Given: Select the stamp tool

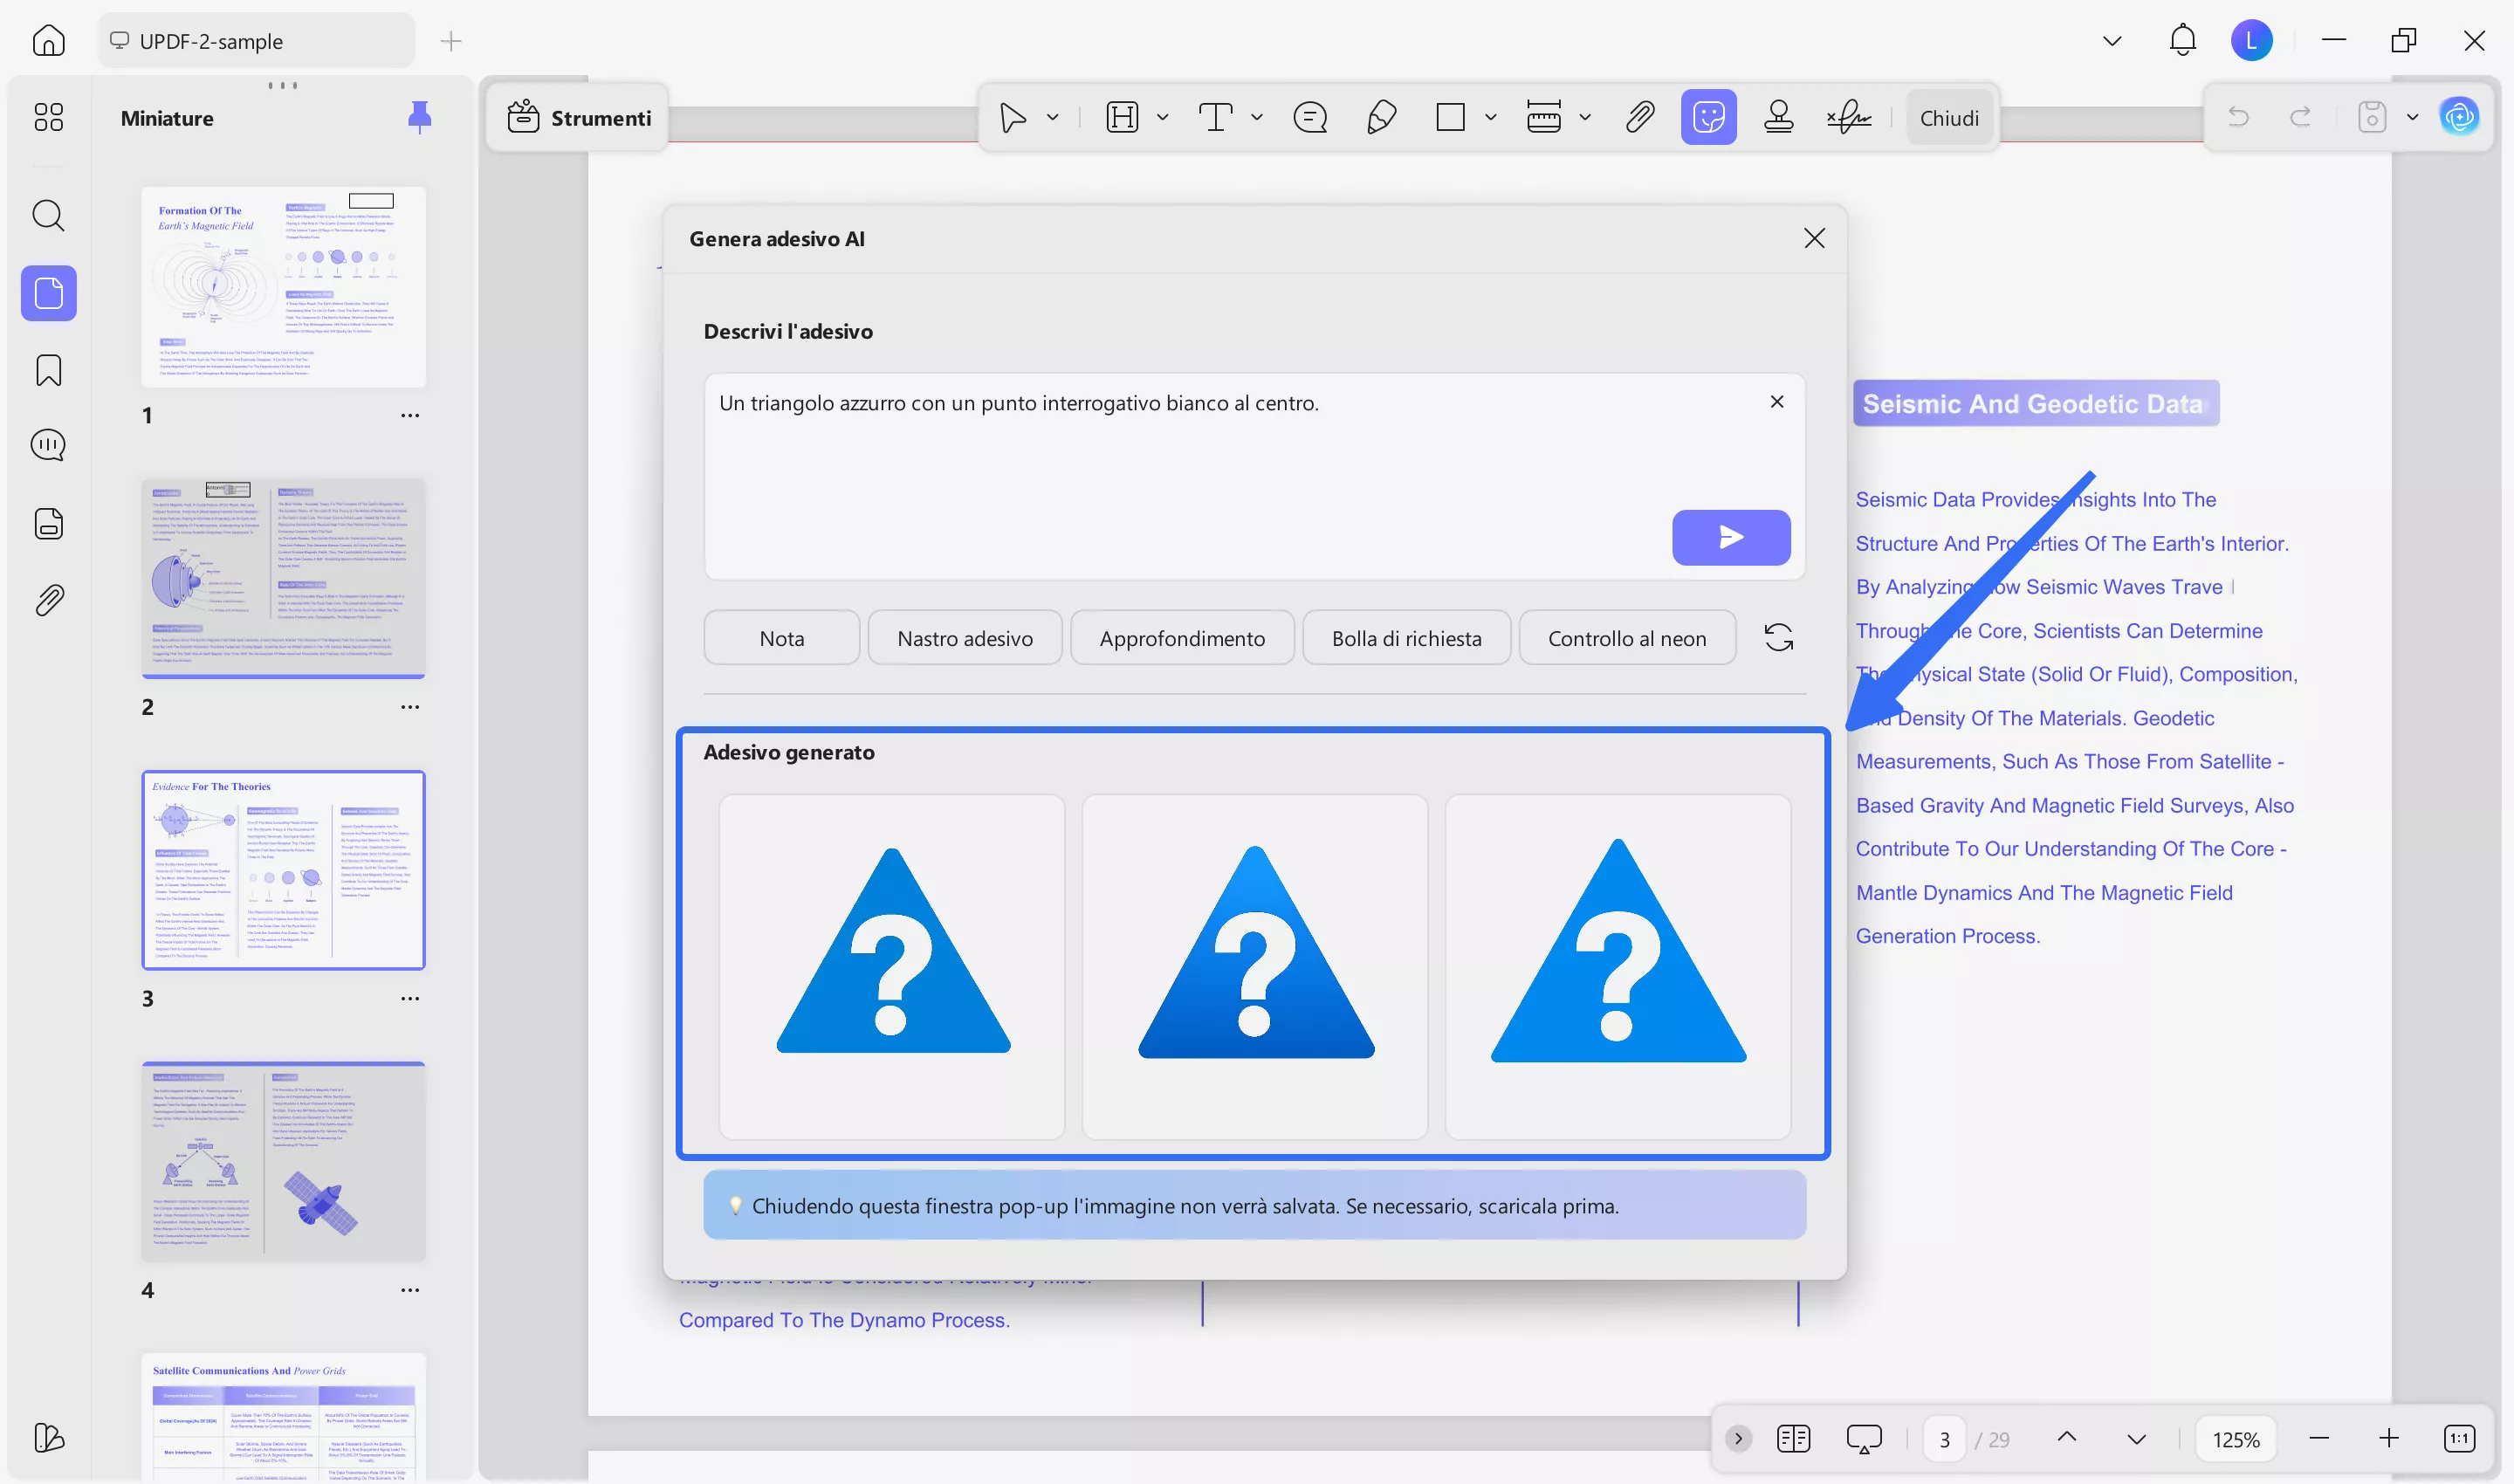Looking at the screenshot, I should click(1778, 118).
